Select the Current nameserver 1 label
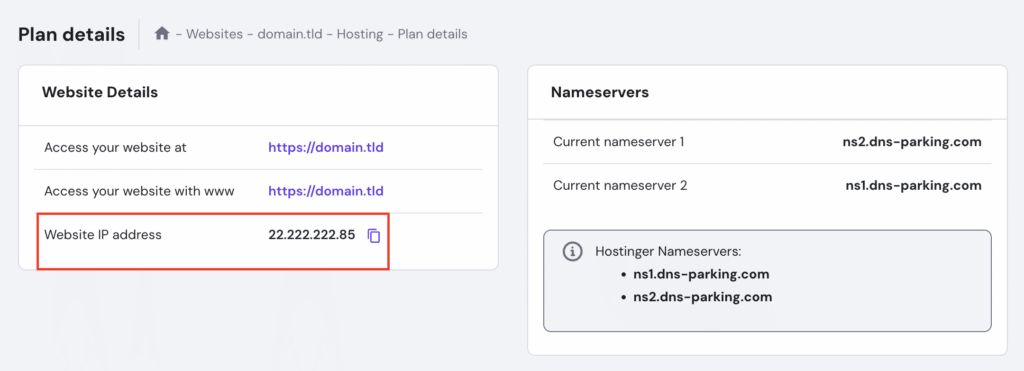Image resolution: width=1024 pixels, height=371 pixels. coord(618,141)
